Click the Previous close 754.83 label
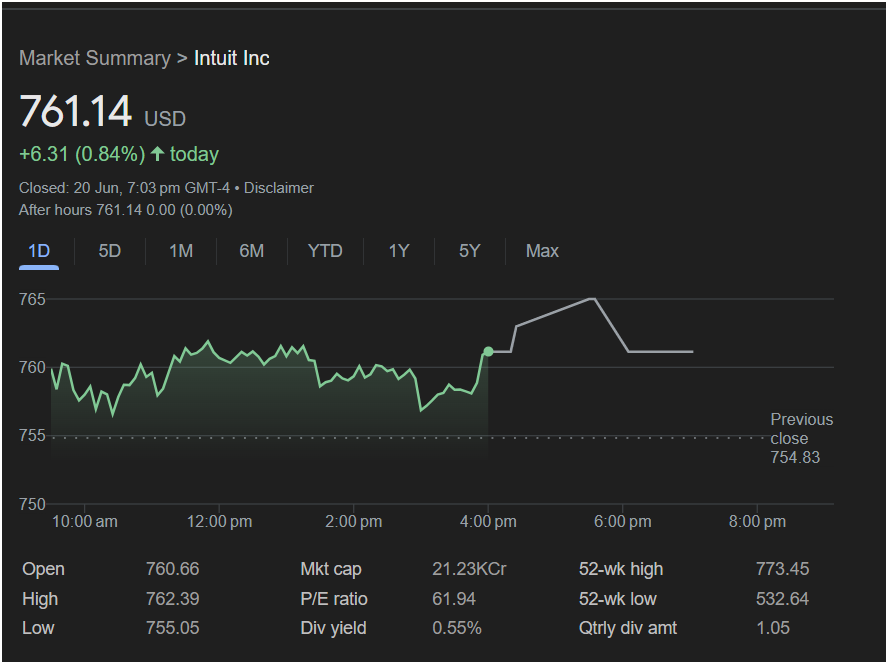 pos(801,439)
